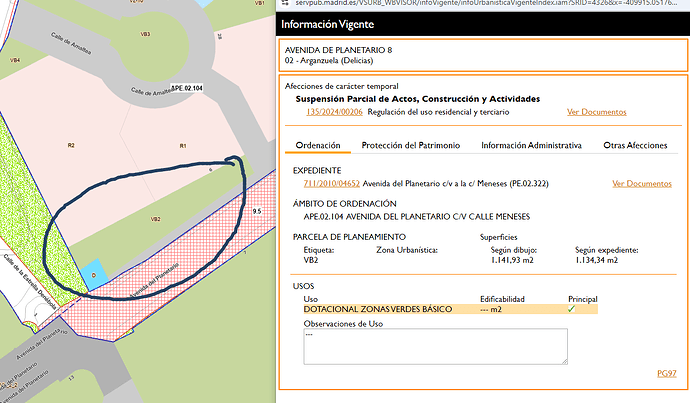This screenshot has width=690, height=403.
Task: Open the Información Administrativa tab
Action: 531,146
